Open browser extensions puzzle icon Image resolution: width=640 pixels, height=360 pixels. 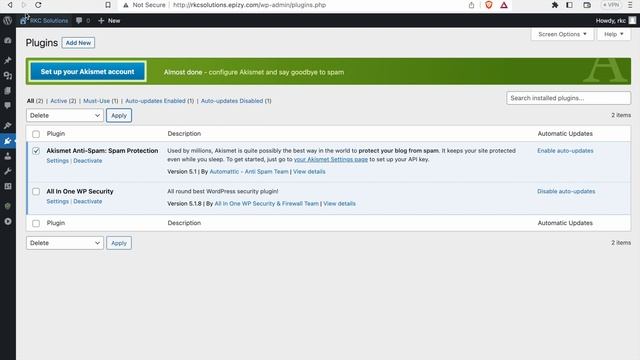pyautogui.click(x=555, y=5)
